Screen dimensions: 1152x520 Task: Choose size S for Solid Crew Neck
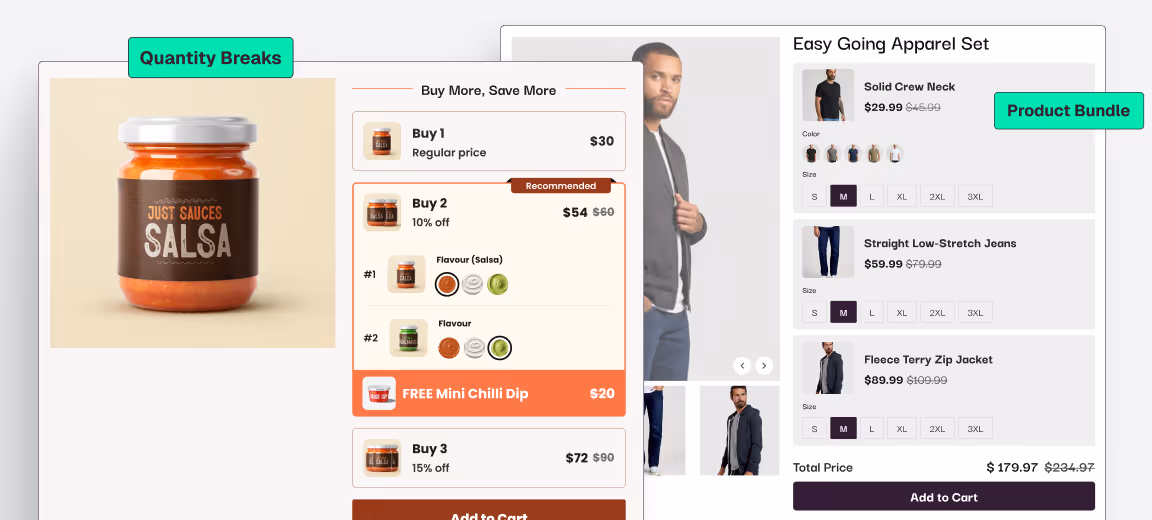coord(814,196)
